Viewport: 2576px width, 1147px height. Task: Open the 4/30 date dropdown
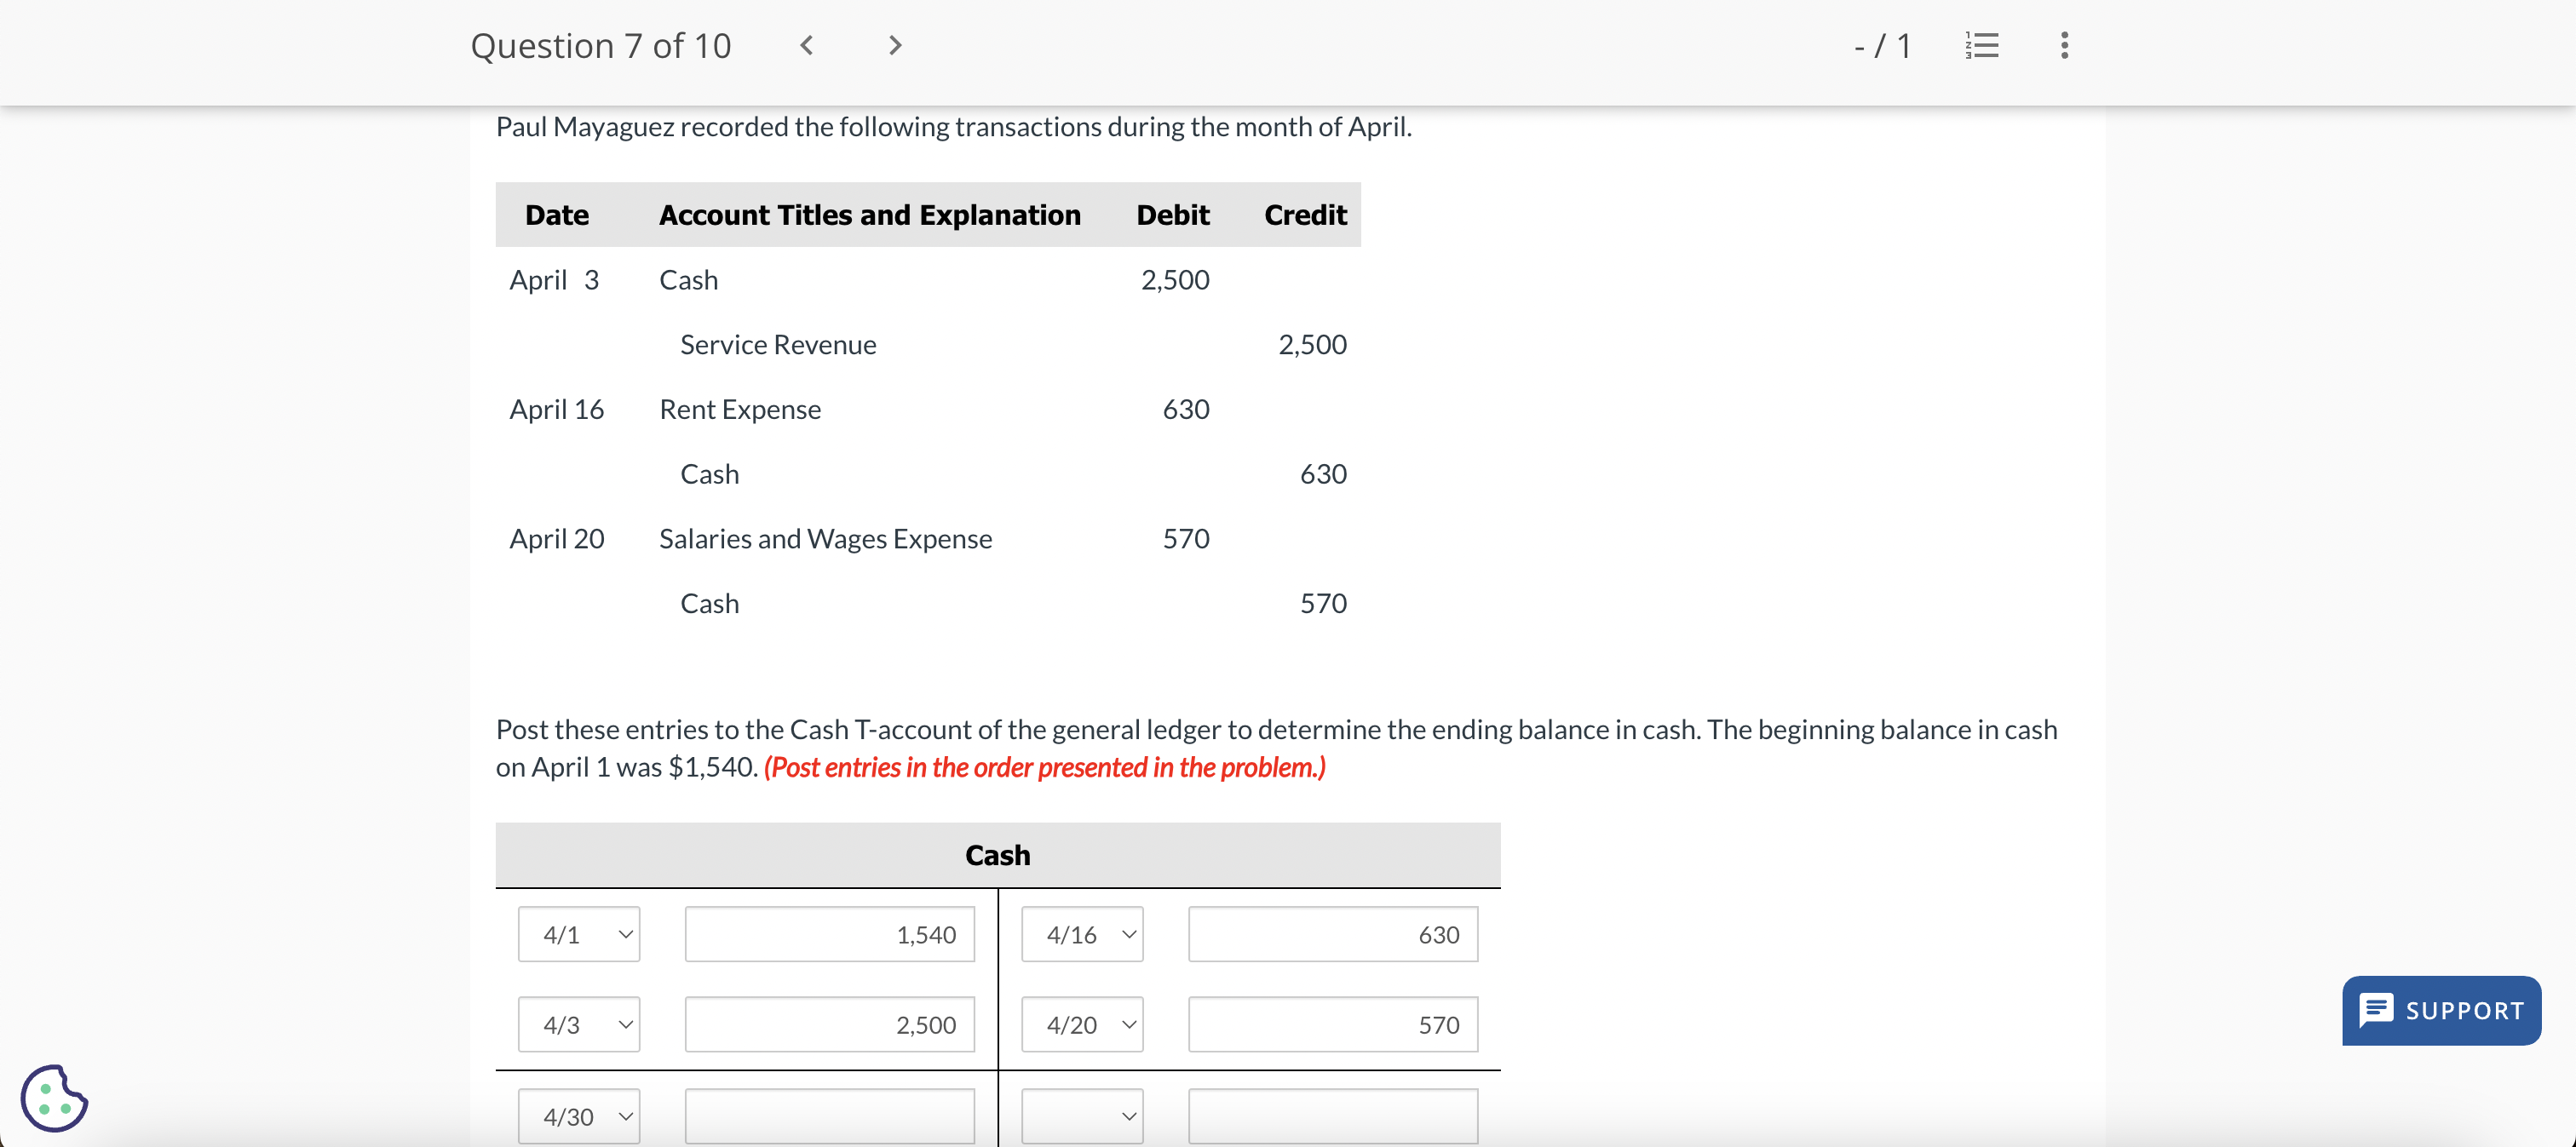[x=578, y=1115]
